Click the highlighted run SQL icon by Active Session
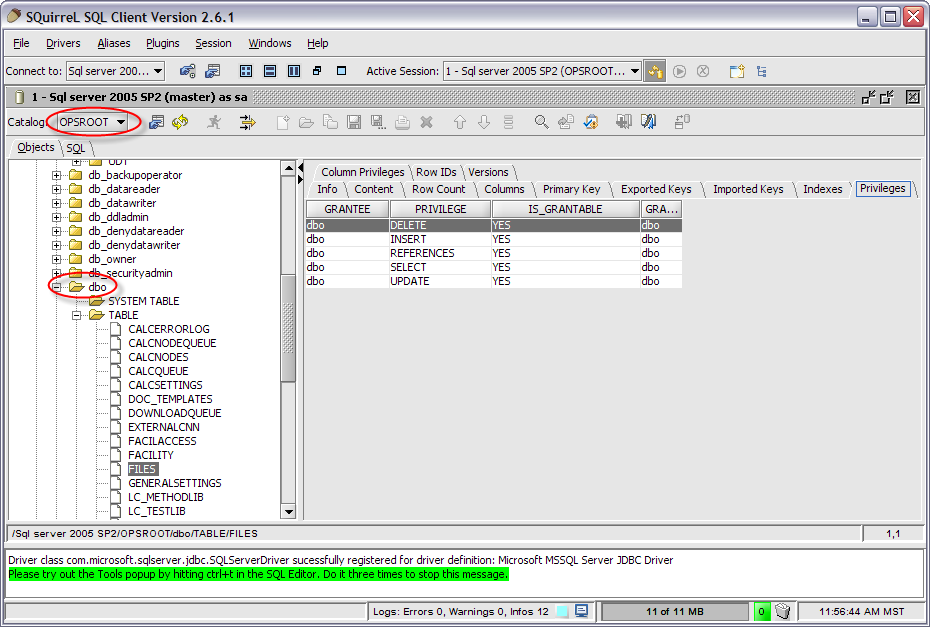The image size is (930, 627). coord(655,71)
